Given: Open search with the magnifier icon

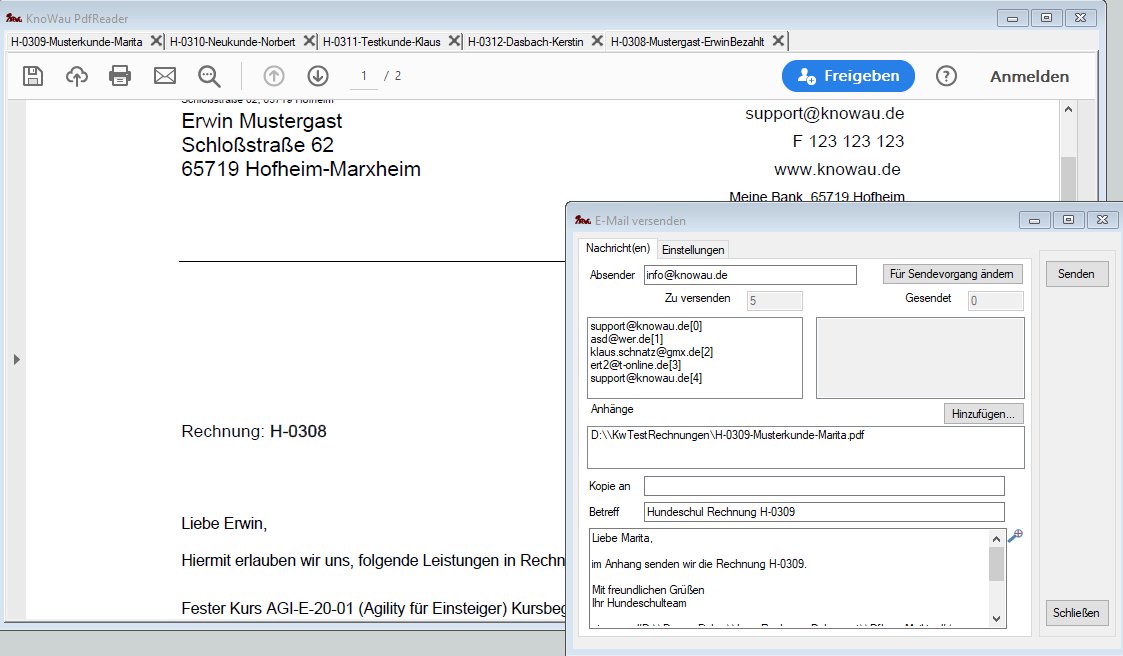Looking at the screenshot, I should [x=209, y=76].
